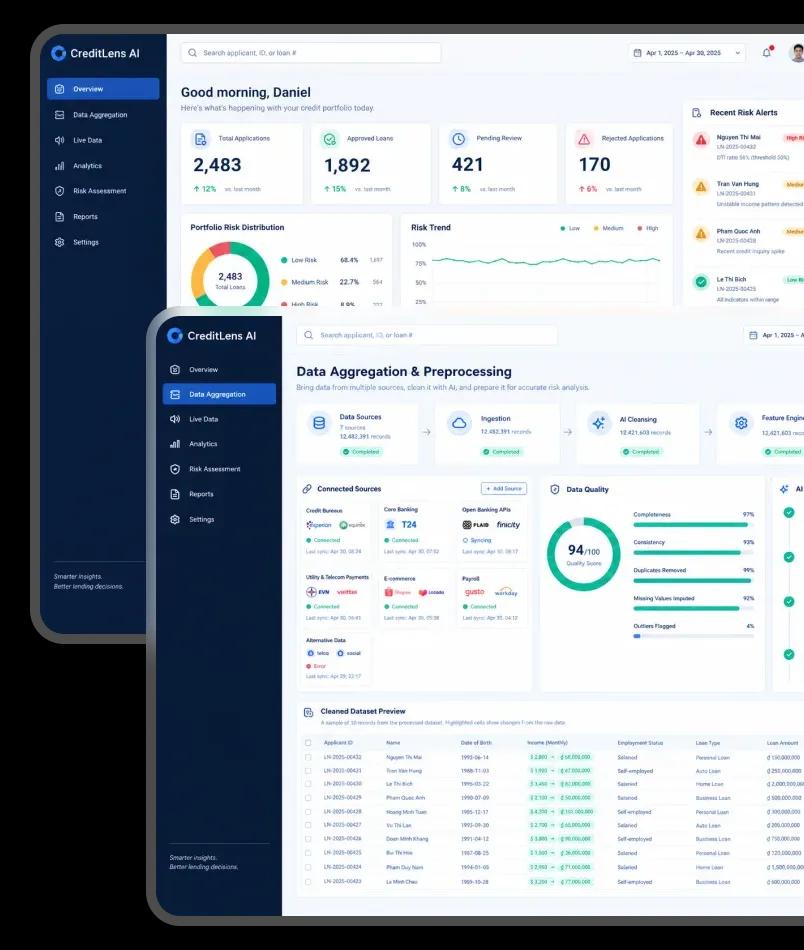This screenshot has width=804, height=950.
Task: Click the Recent Risk Alerts header icon
Action: 697,113
